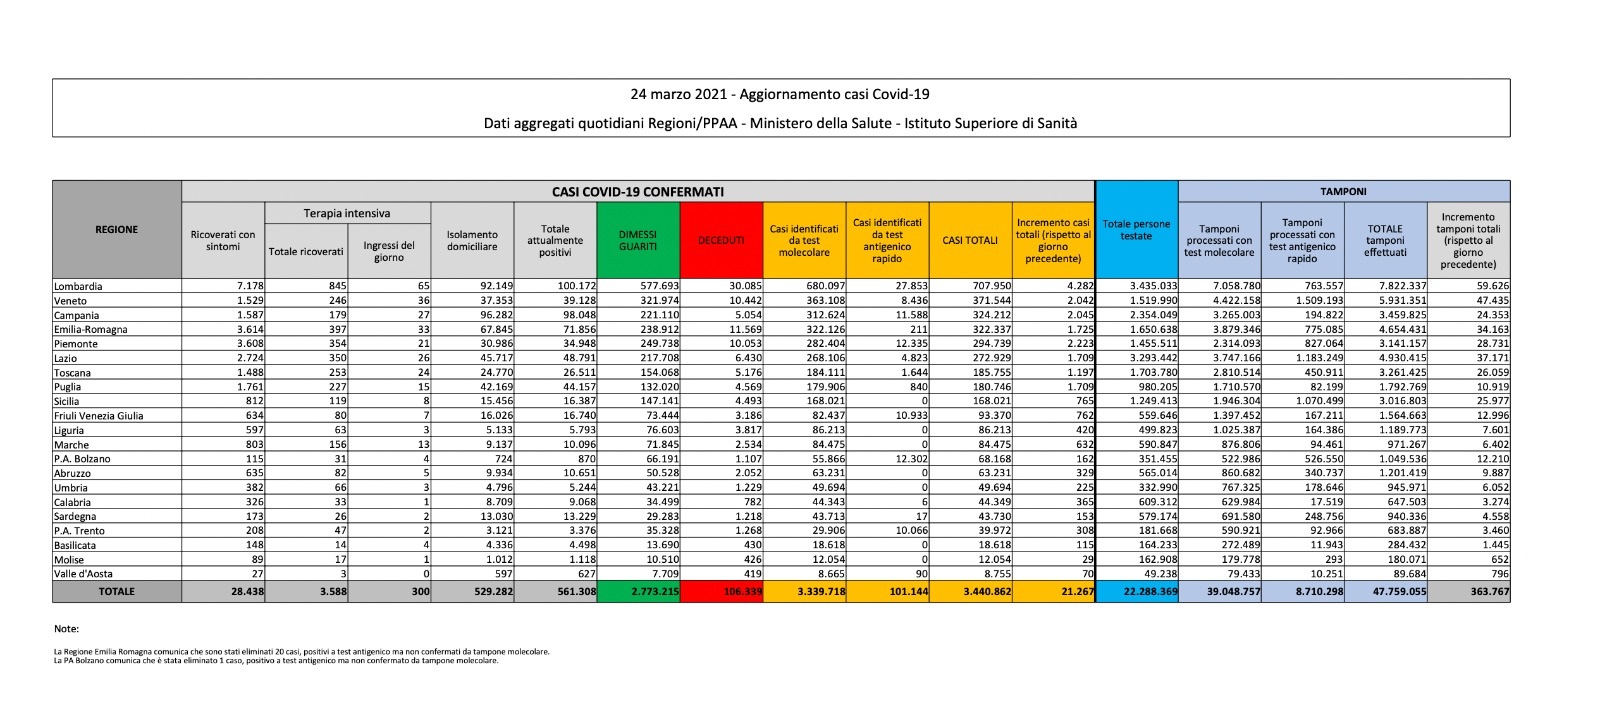Viewport: 1600px width, 710px height.
Task: Select the note about PA Bolzano
Action: pyautogui.click(x=276, y=660)
